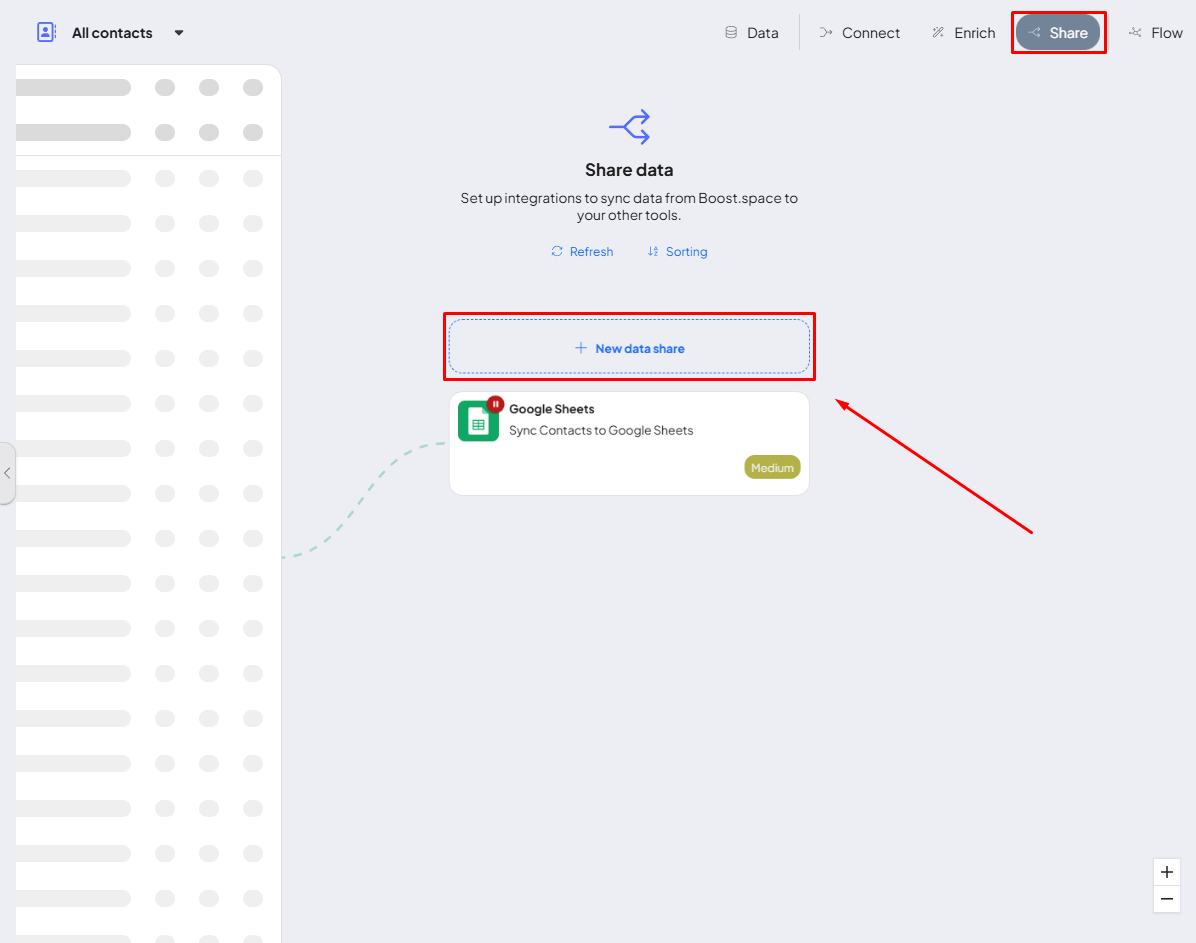
Task: Zoom in with the plus button
Action: coord(1167,872)
